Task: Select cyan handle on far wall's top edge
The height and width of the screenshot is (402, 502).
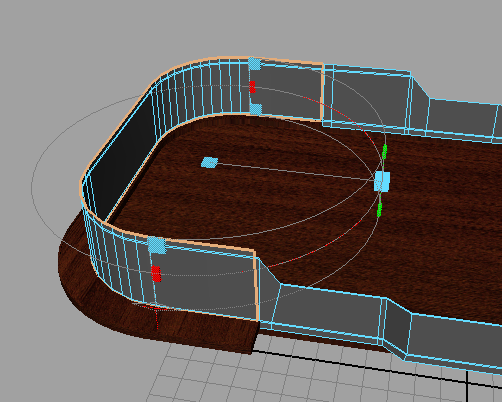Action: tap(254, 64)
